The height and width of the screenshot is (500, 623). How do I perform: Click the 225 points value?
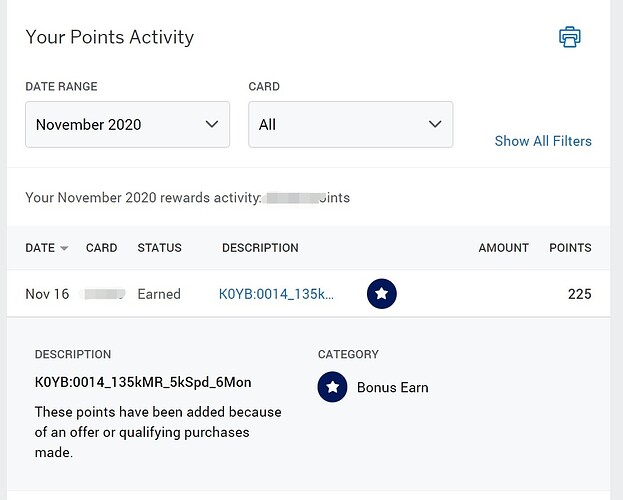pyautogui.click(x=579, y=294)
